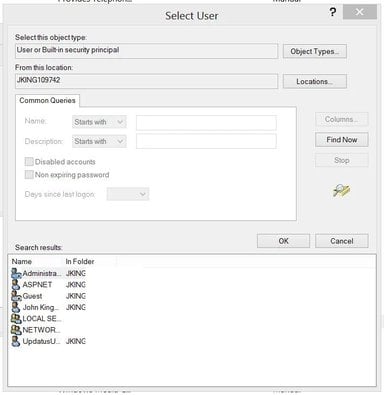384x395 pixels.
Task: Click the LOCAL SERVICE group icon
Action: coord(16,319)
